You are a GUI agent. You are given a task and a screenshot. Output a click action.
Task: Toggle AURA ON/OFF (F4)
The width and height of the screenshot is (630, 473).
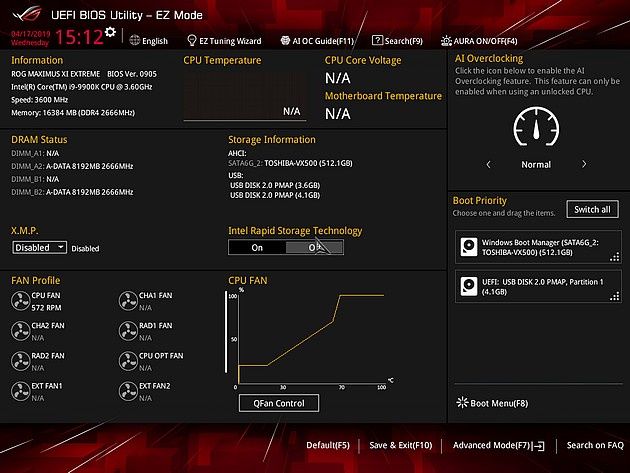pos(479,41)
